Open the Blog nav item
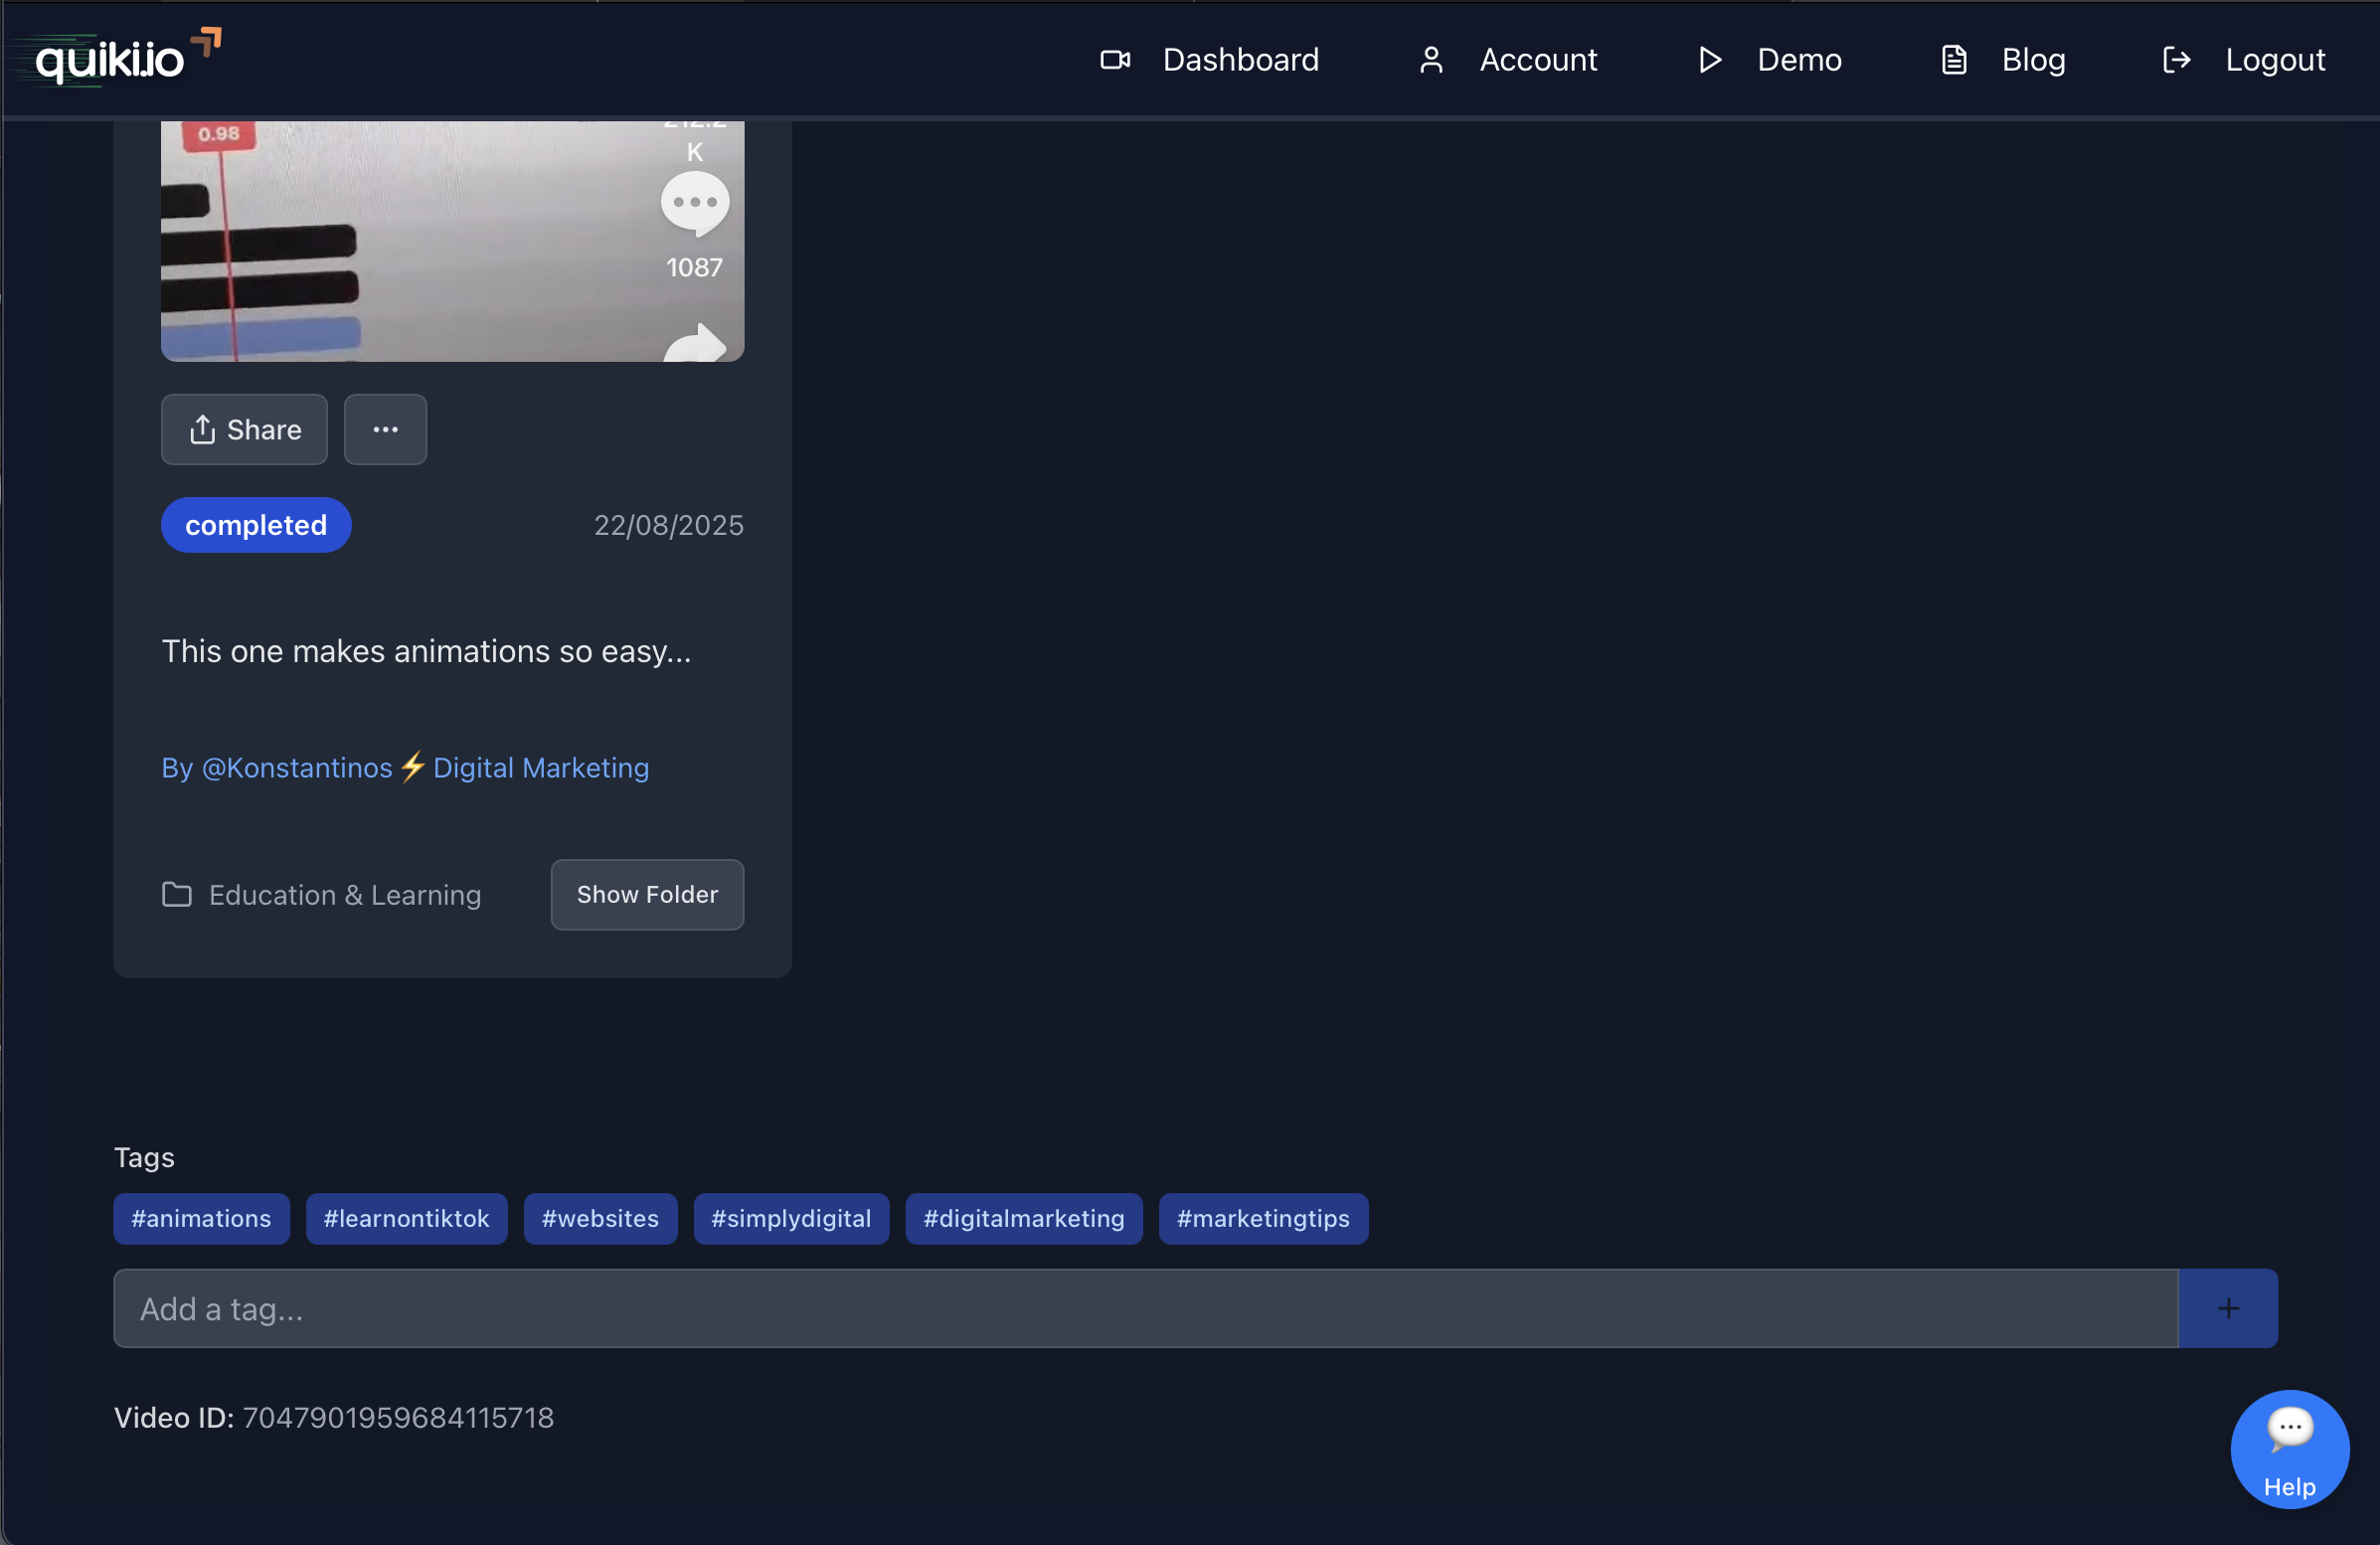The height and width of the screenshot is (1545, 2380). click(x=2032, y=60)
